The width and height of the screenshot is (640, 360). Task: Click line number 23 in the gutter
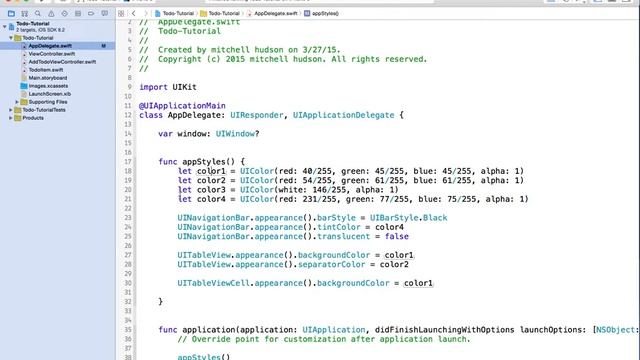(x=128, y=218)
